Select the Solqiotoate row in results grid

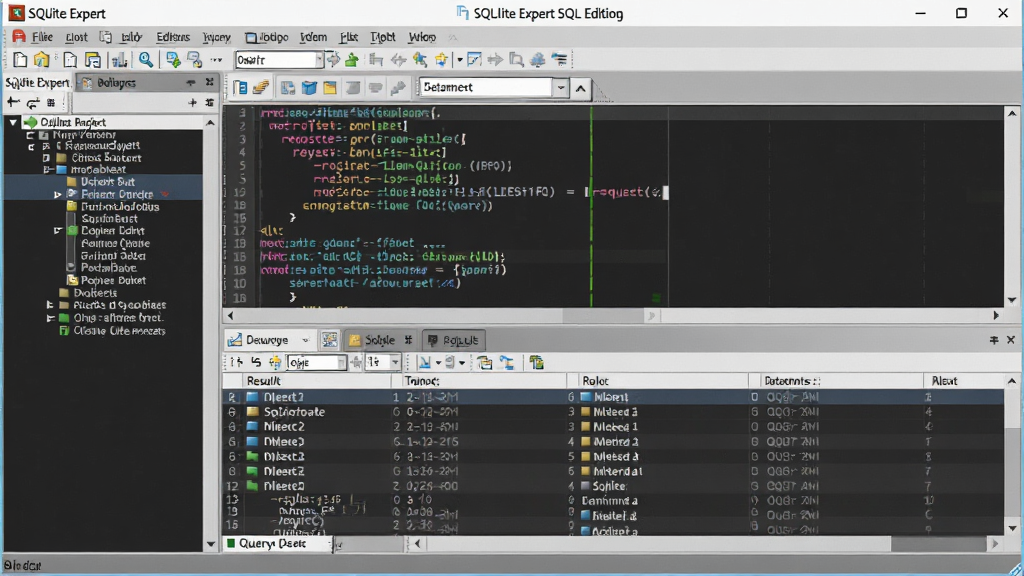[x=613, y=412]
